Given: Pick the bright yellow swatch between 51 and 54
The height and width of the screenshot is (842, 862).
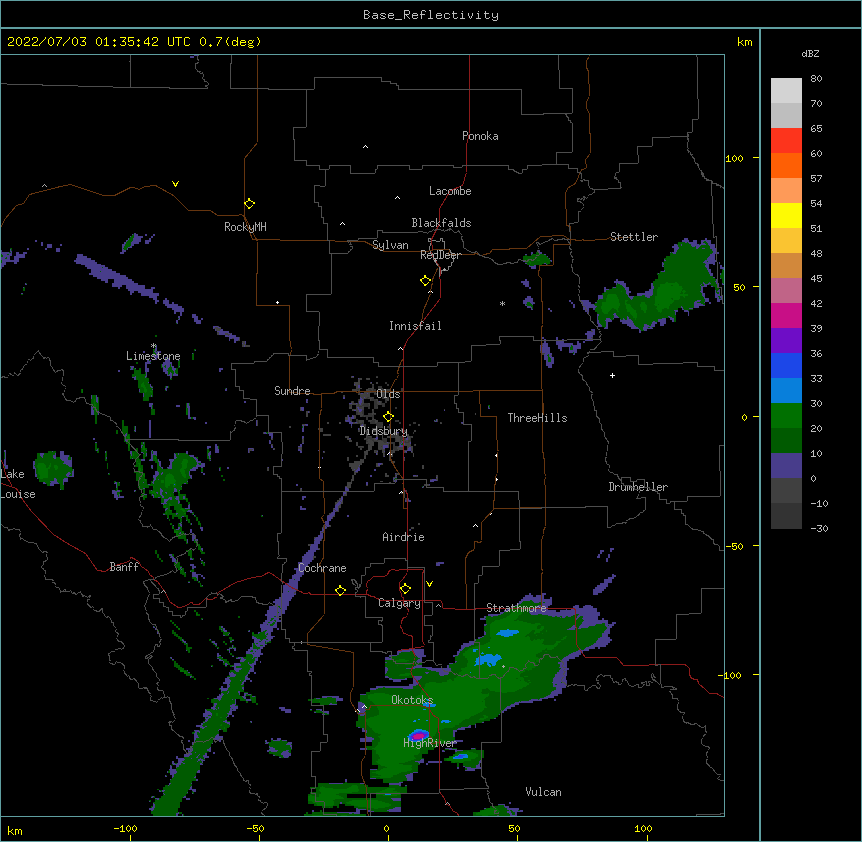Looking at the screenshot, I should point(786,216).
